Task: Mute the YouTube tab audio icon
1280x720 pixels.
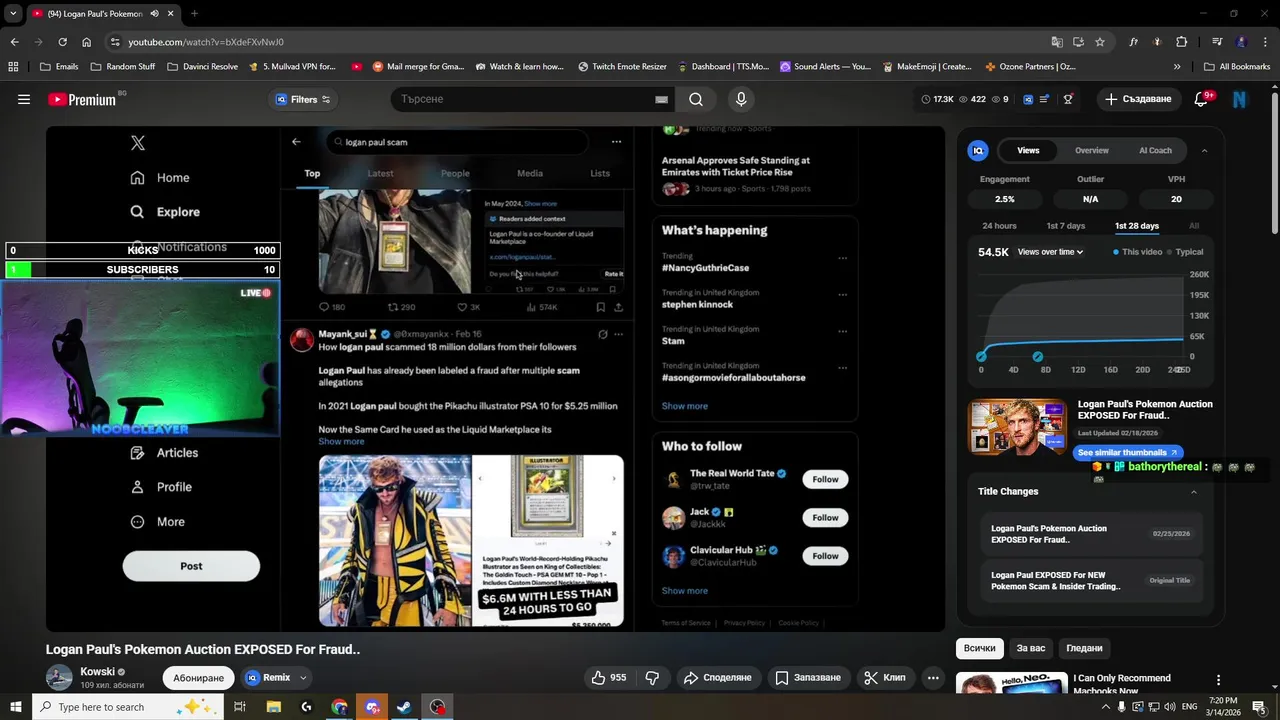Action: (x=154, y=14)
